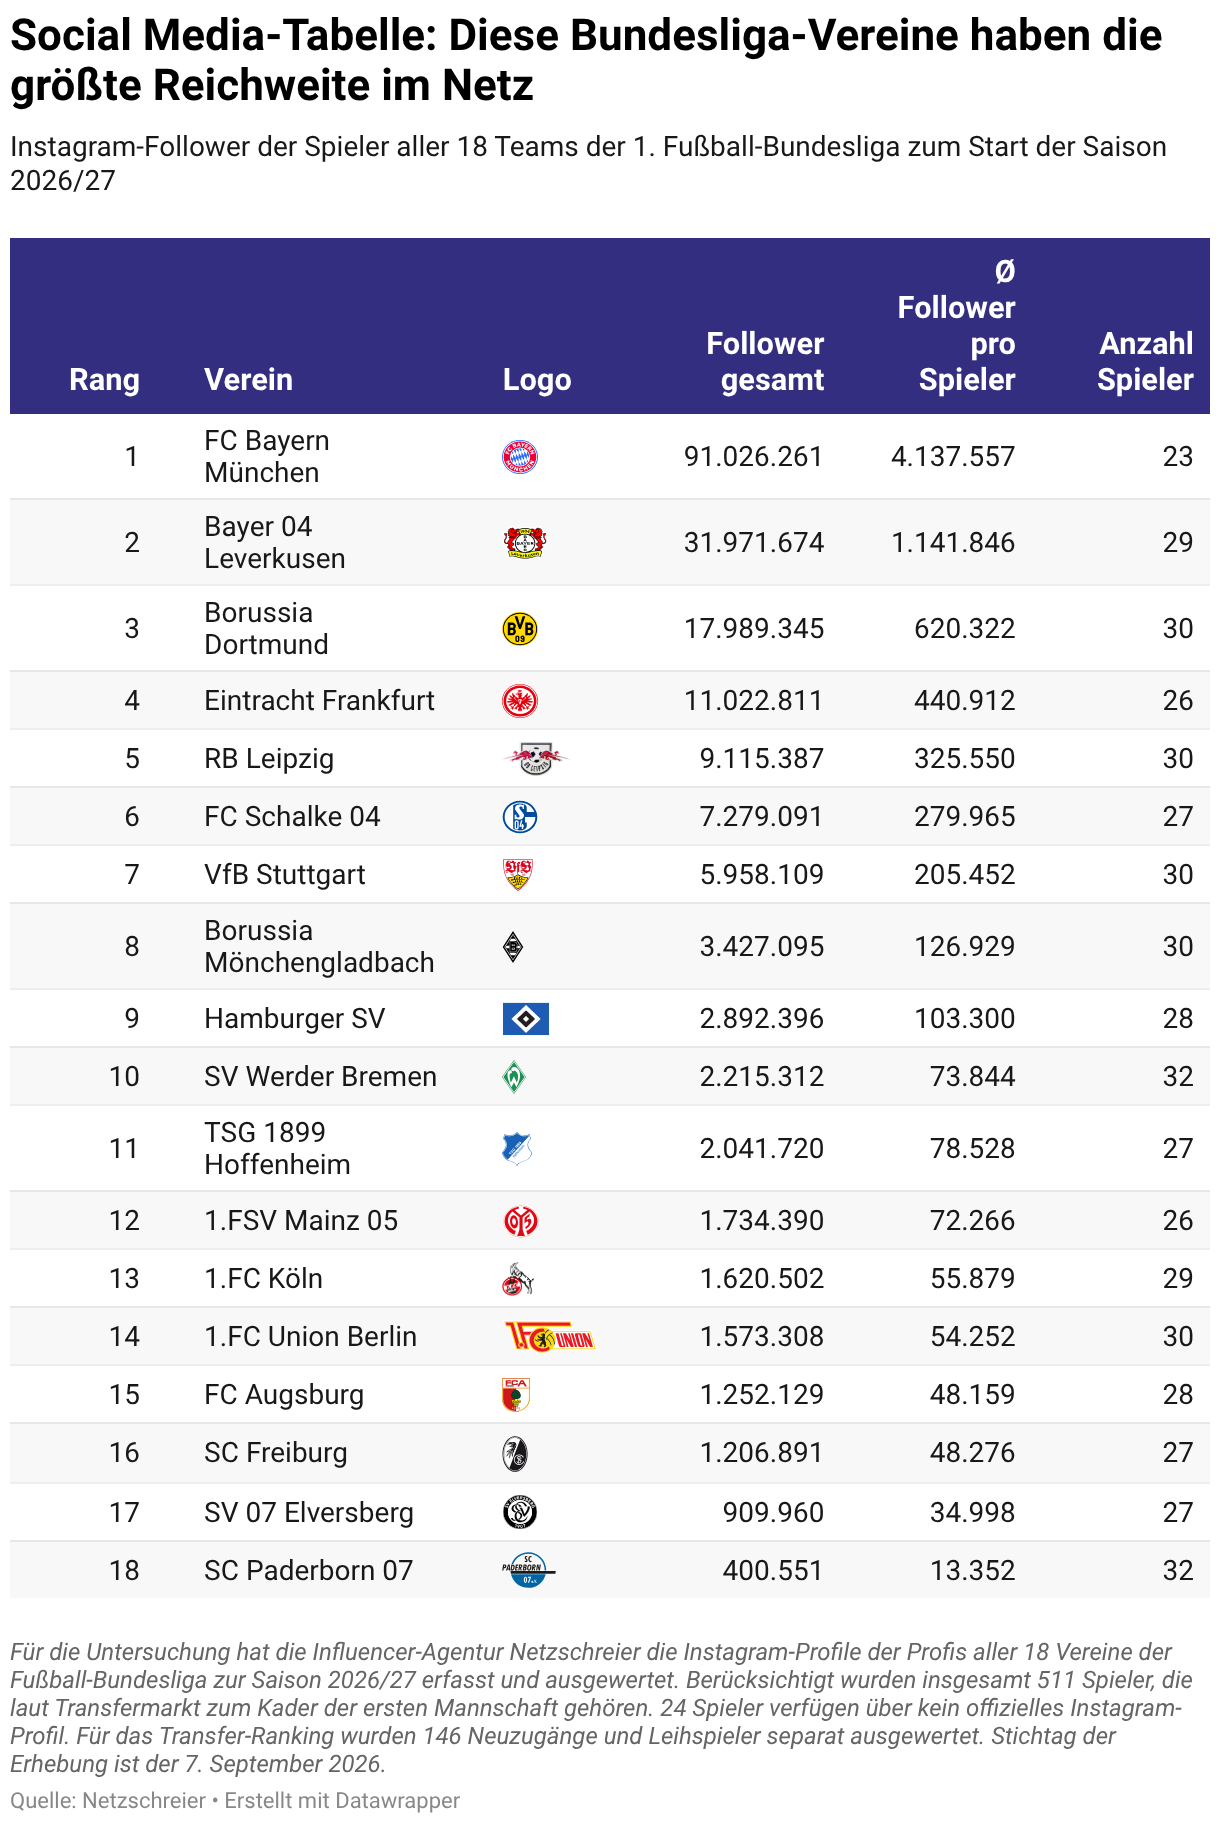Click the Bayer 04 Leverkusen logo

point(524,543)
